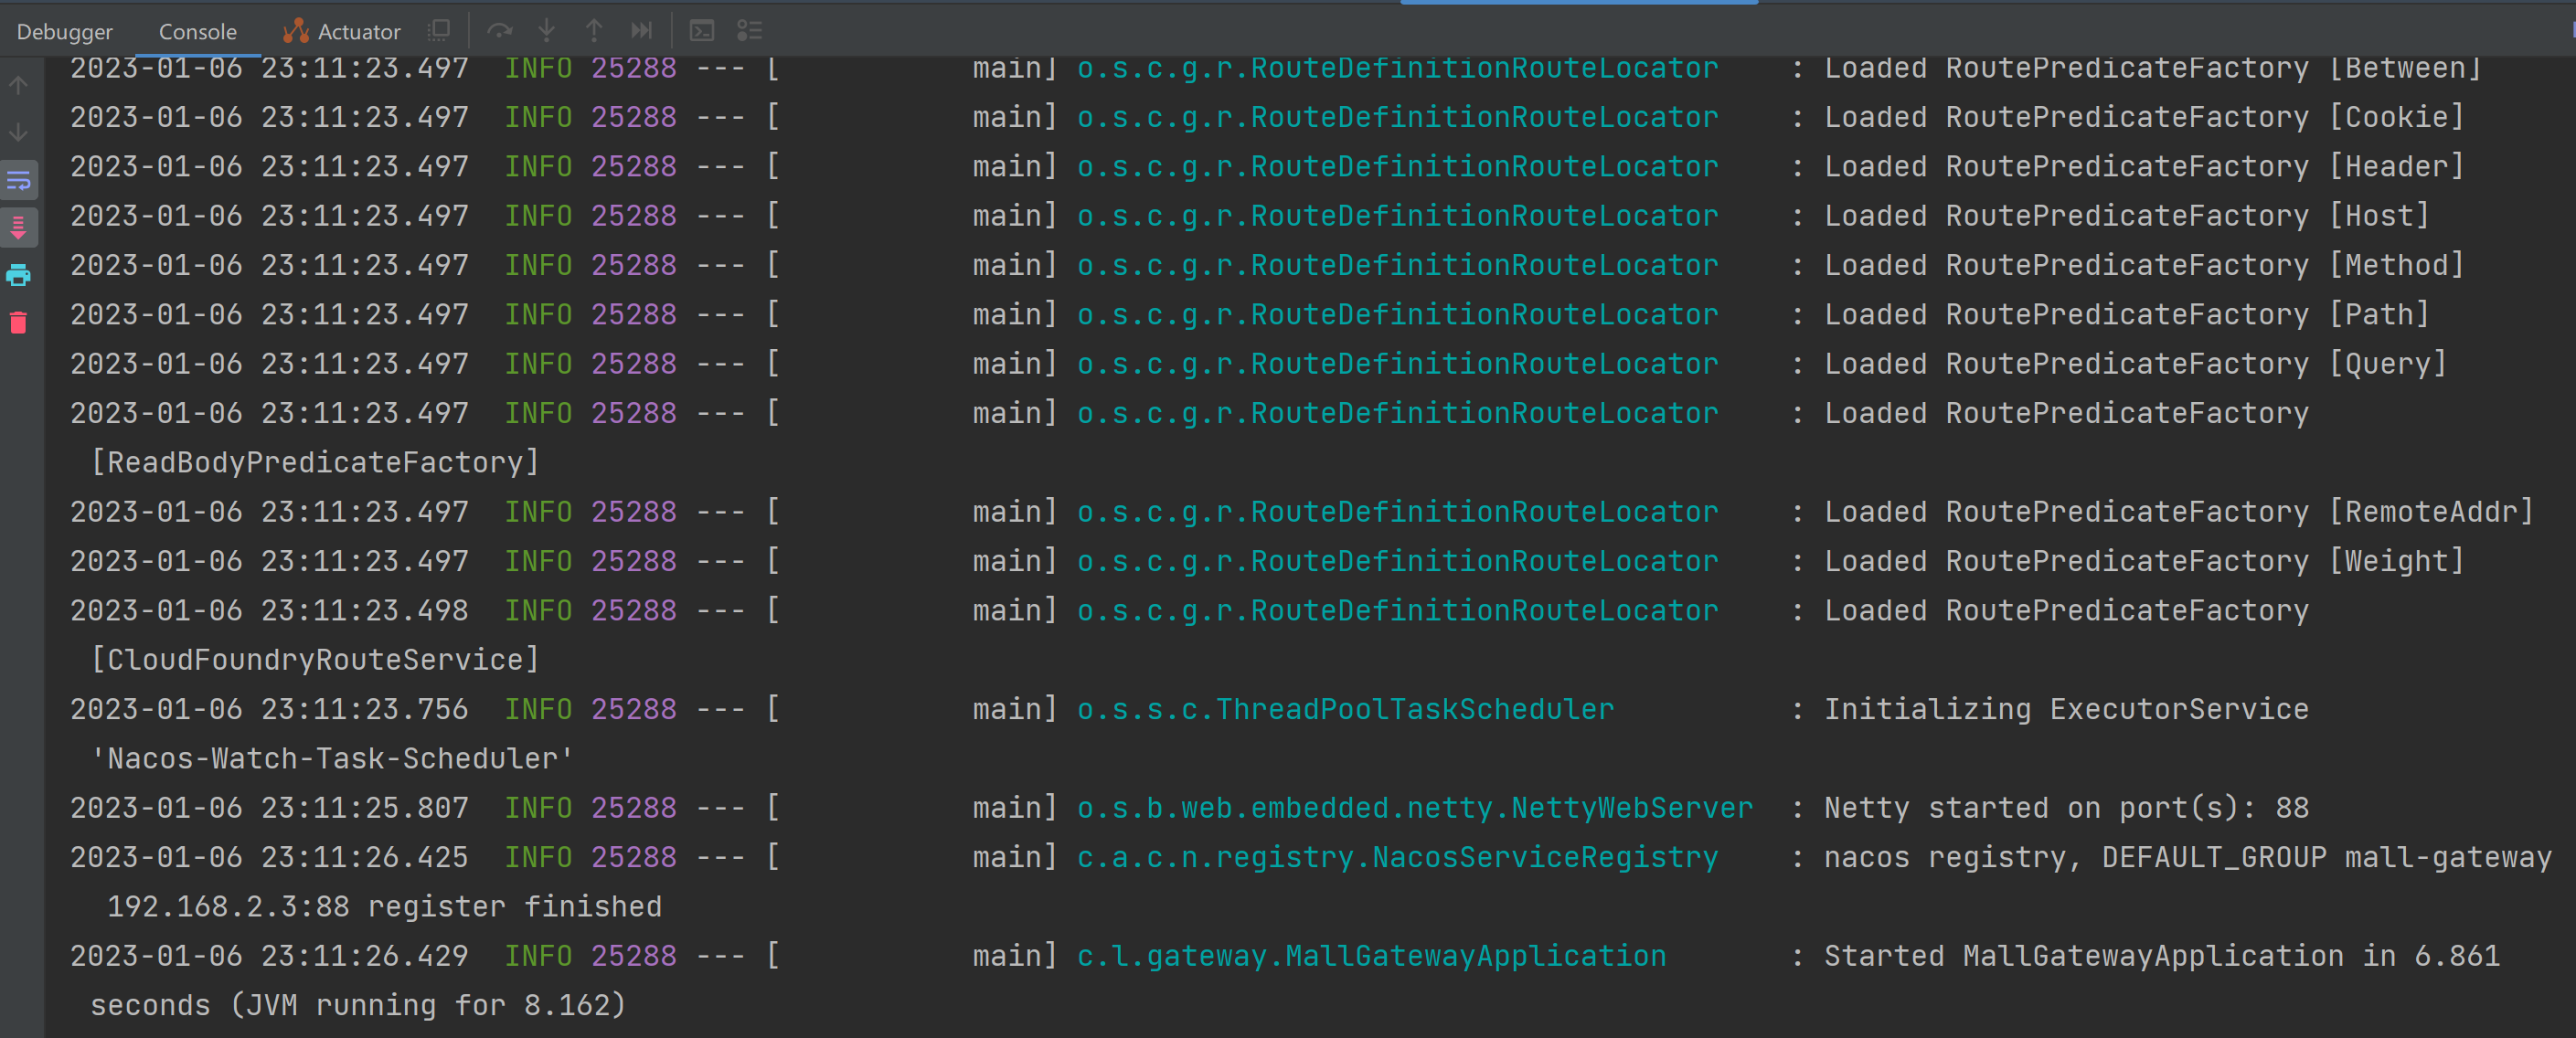The height and width of the screenshot is (1038, 2576).
Task: Toggle Soft-Wrap in the console gutter
Action: click(x=19, y=181)
